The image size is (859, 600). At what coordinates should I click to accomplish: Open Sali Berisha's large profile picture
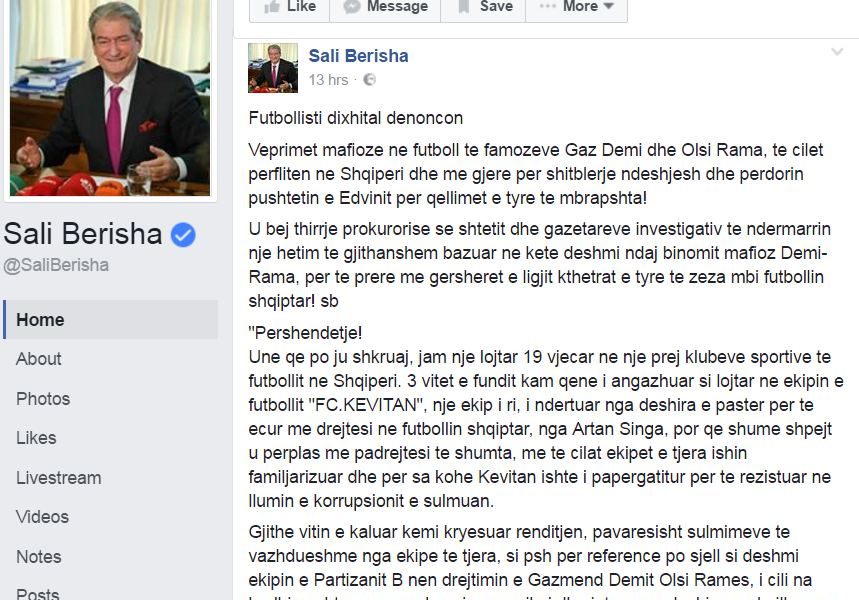[110, 98]
